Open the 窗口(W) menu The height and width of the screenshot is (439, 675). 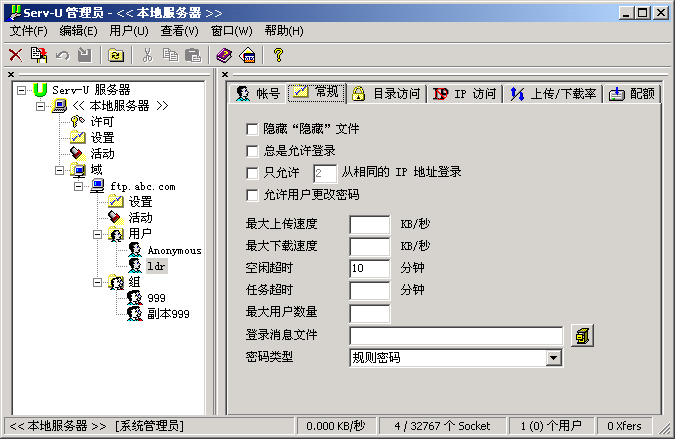232,31
